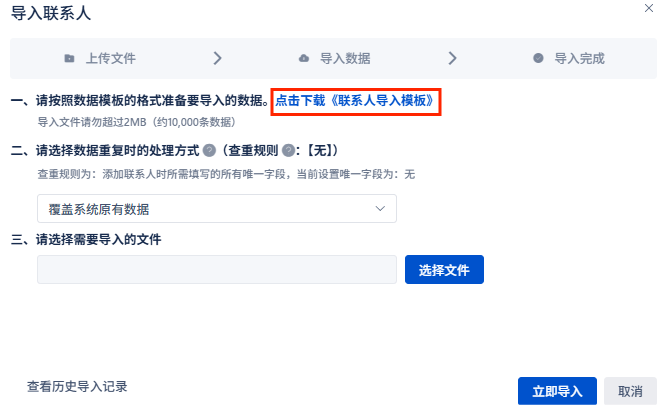Click the folder icon beside 上传文件
Screen dimensions: 669x405
click(x=69, y=58)
